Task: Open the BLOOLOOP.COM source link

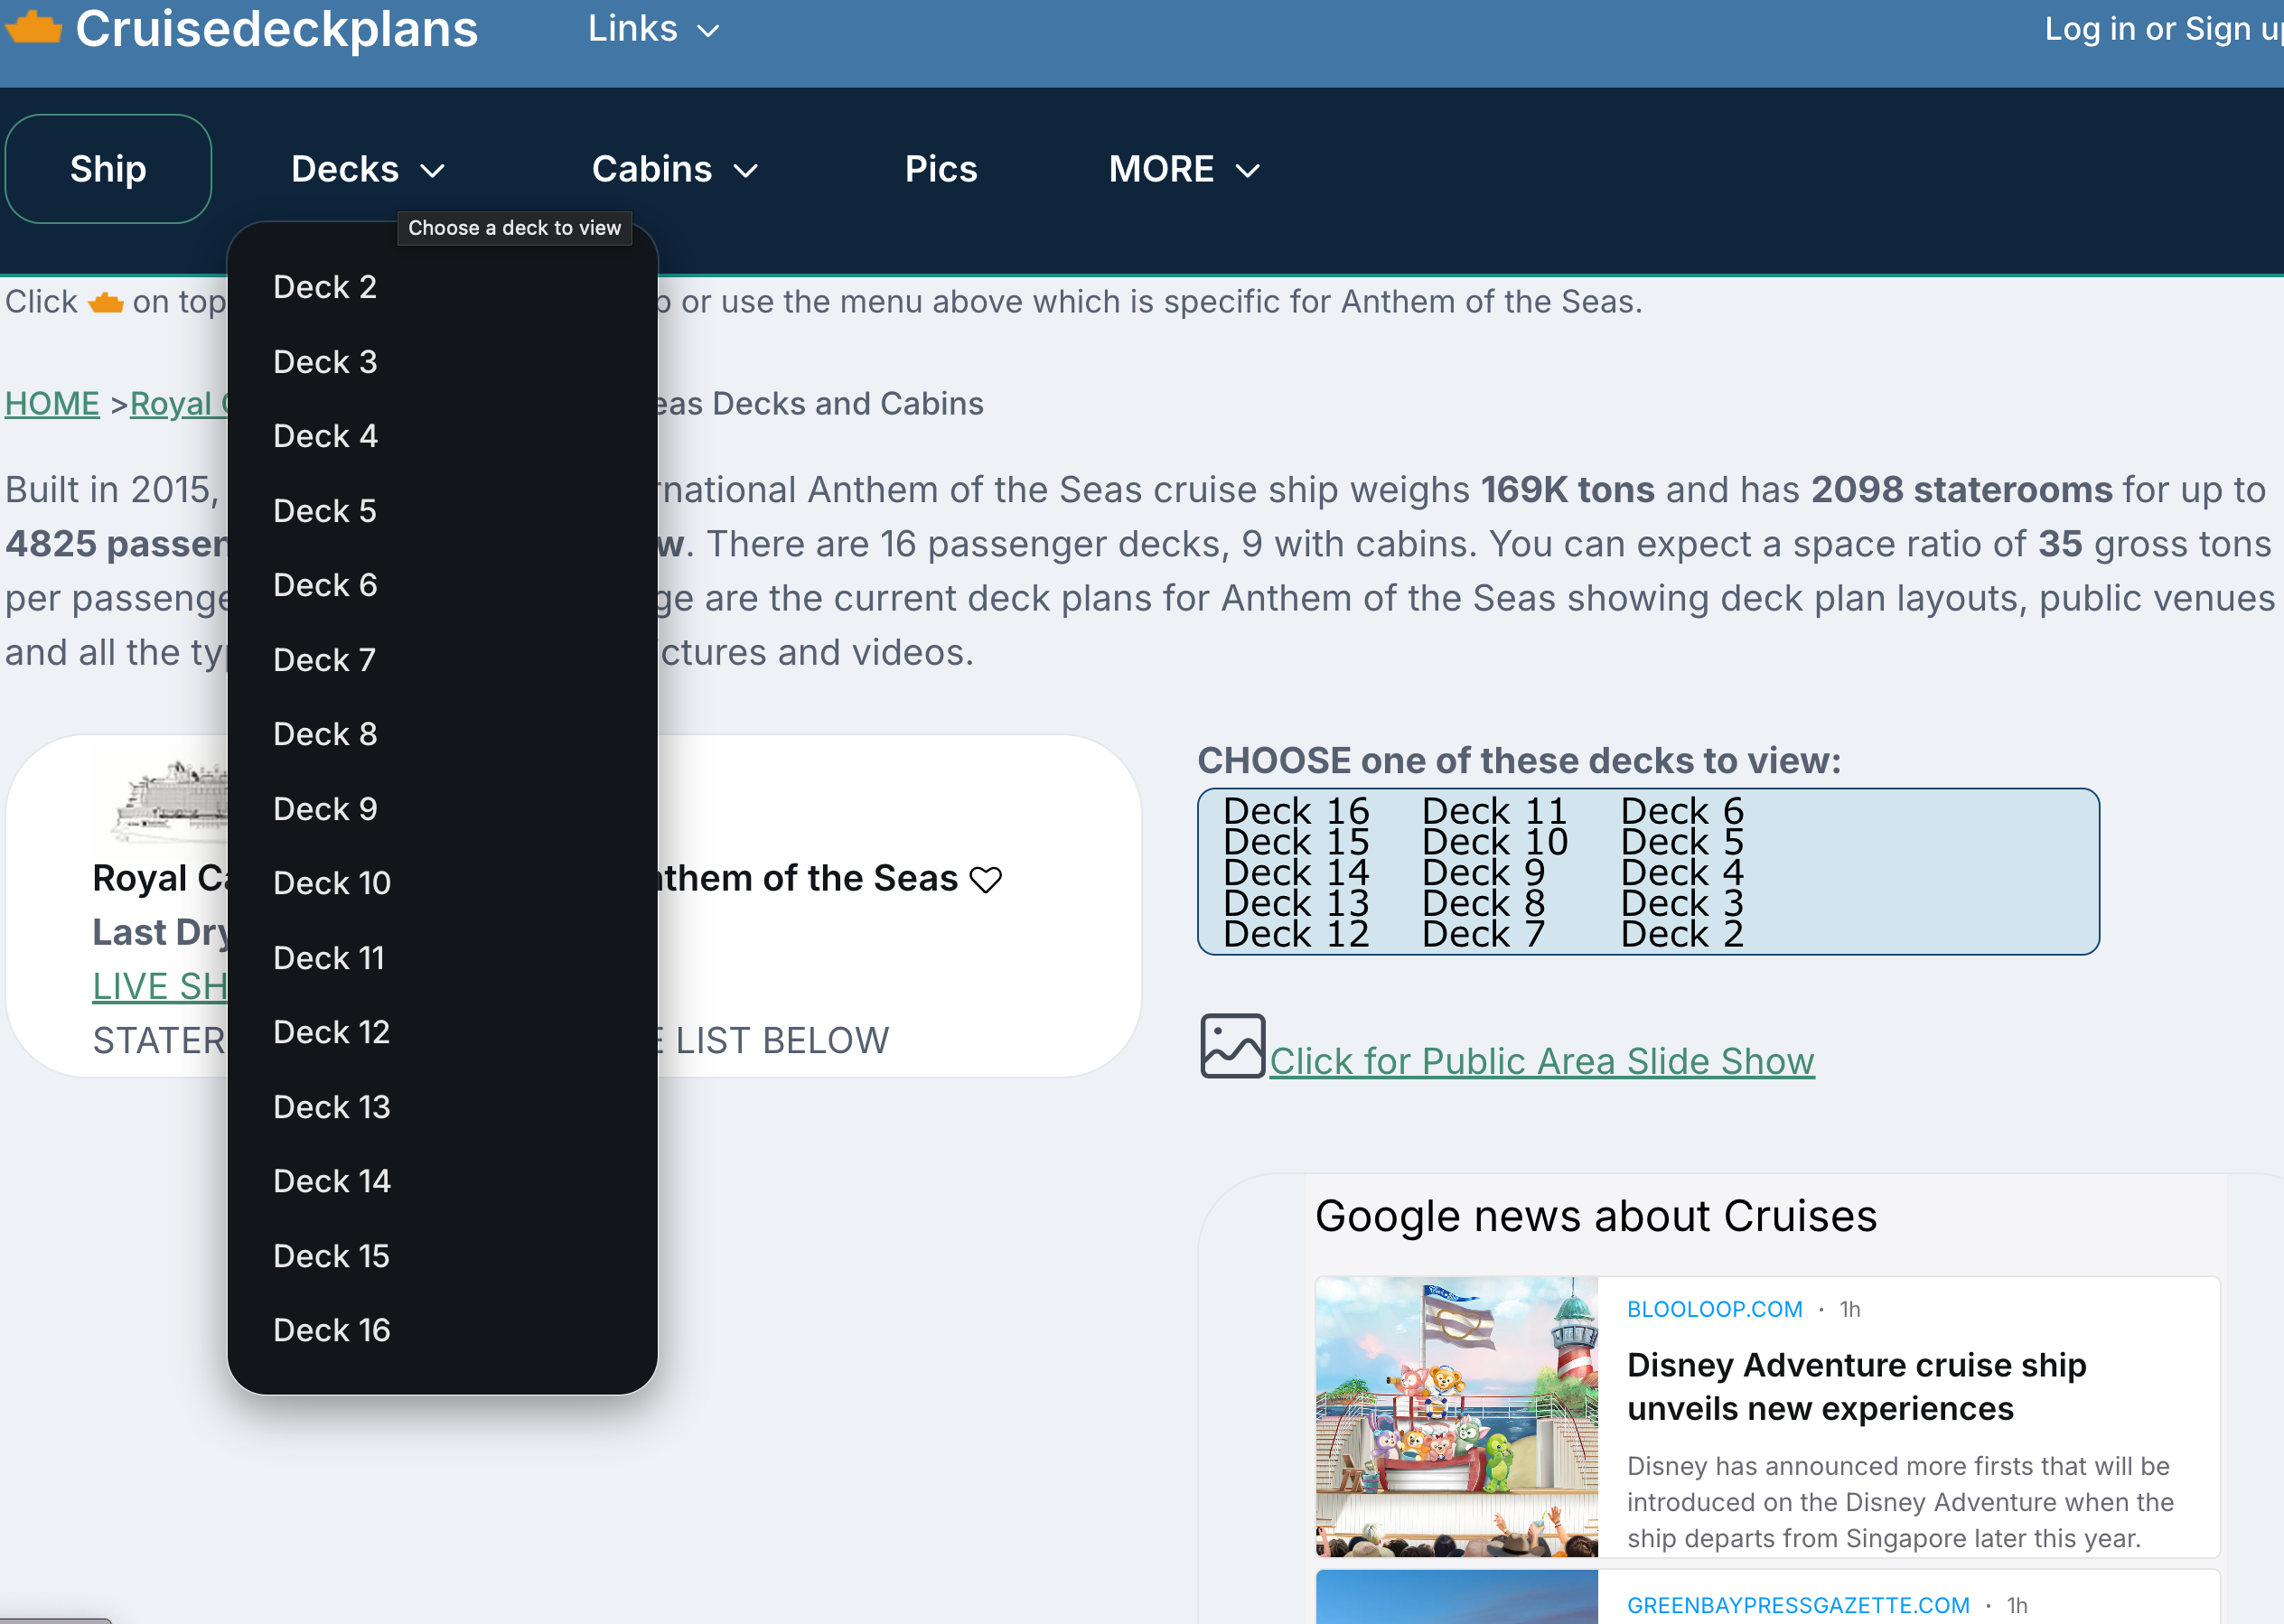Action: [x=1714, y=1309]
